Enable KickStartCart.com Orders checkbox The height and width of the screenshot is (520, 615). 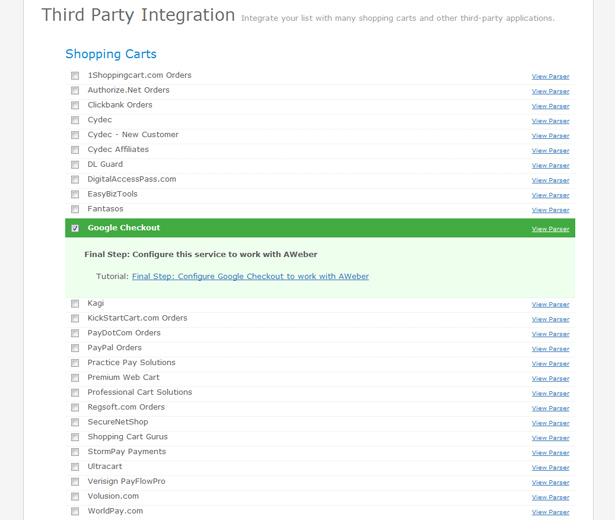click(x=75, y=318)
